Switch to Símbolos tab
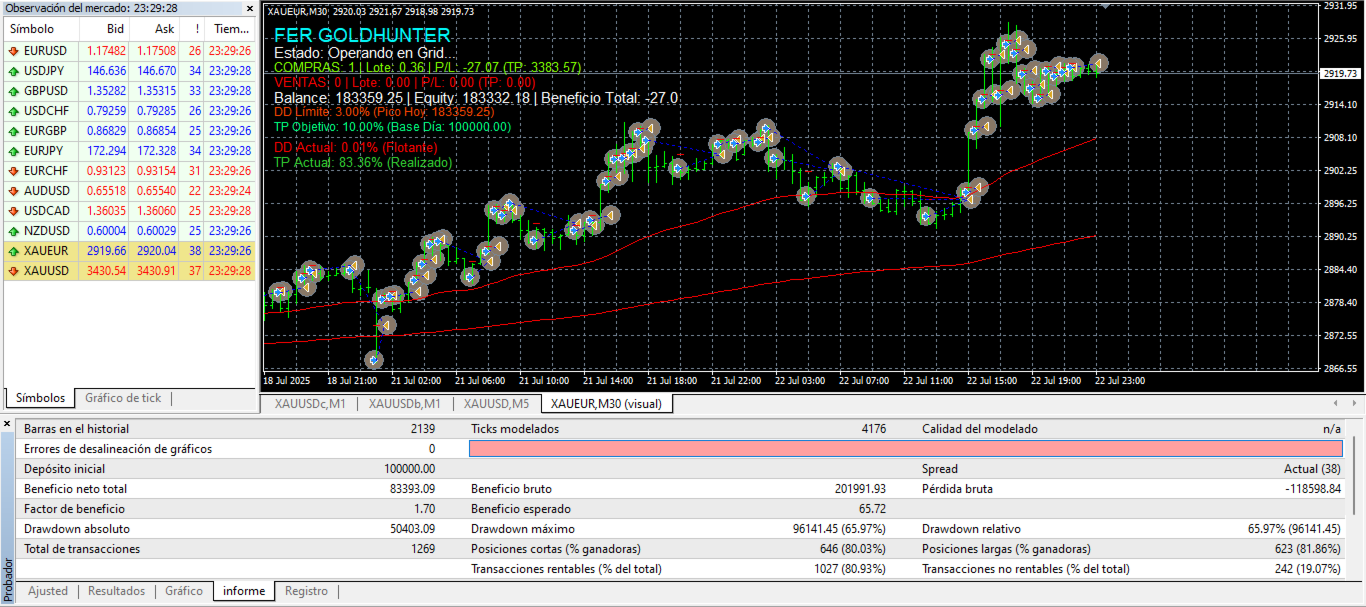This screenshot has width=1366, height=607. (40, 398)
